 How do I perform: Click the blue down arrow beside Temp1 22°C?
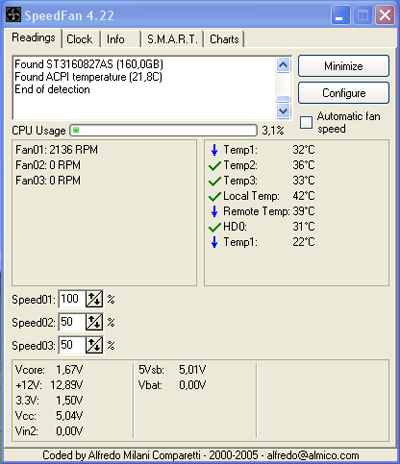(214, 242)
